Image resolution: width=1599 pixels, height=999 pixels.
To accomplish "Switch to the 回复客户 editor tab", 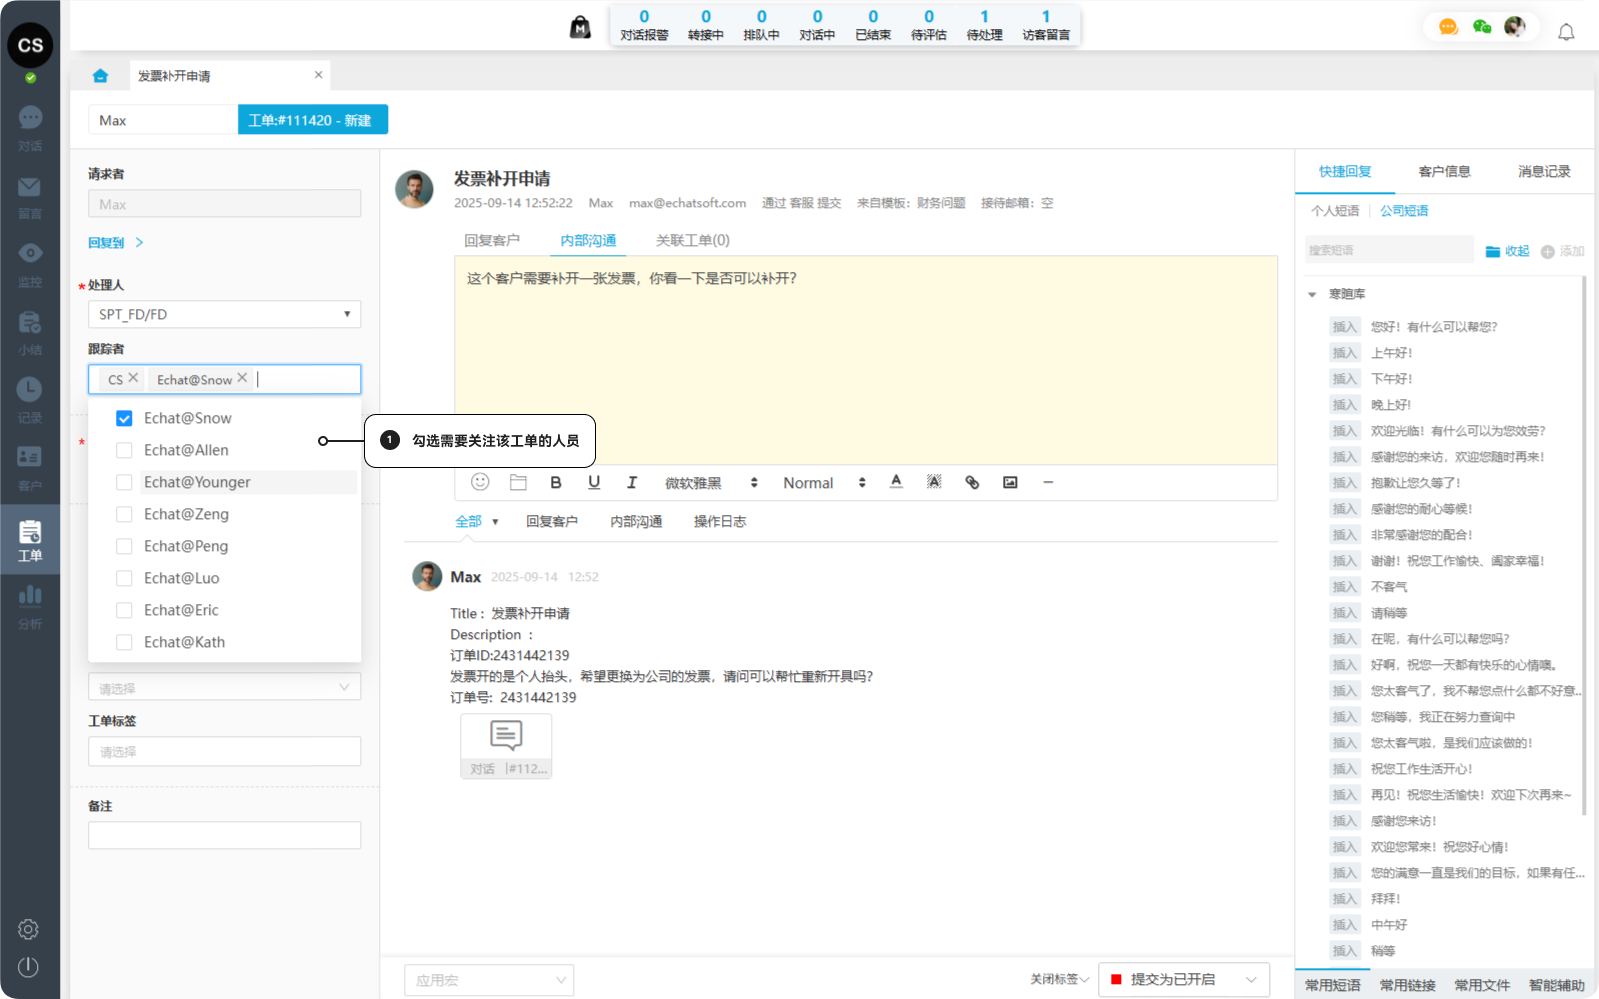I will [492, 240].
